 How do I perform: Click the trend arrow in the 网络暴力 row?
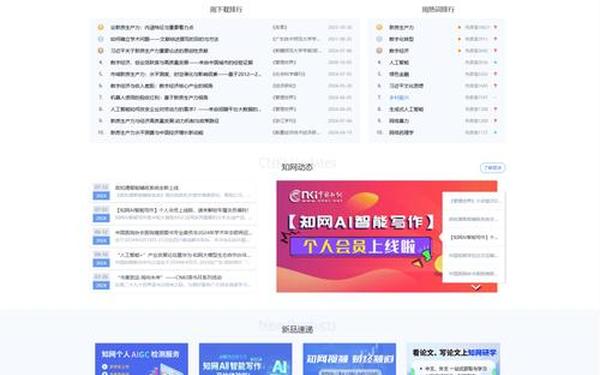496,121
